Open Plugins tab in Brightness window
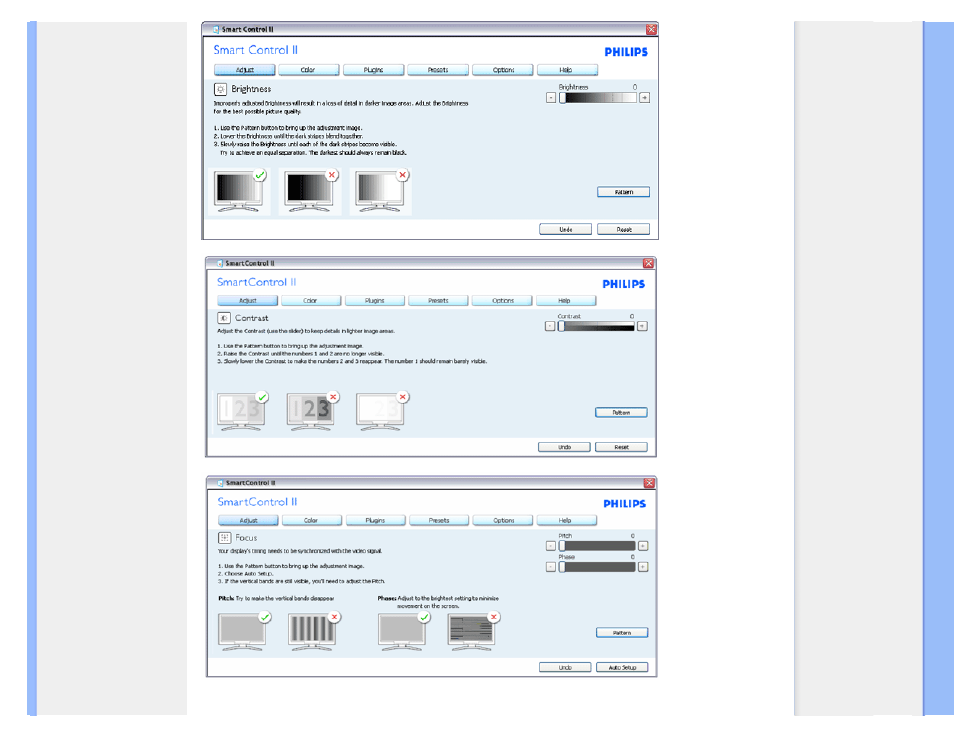The image size is (954, 737). (x=374, y=70)
